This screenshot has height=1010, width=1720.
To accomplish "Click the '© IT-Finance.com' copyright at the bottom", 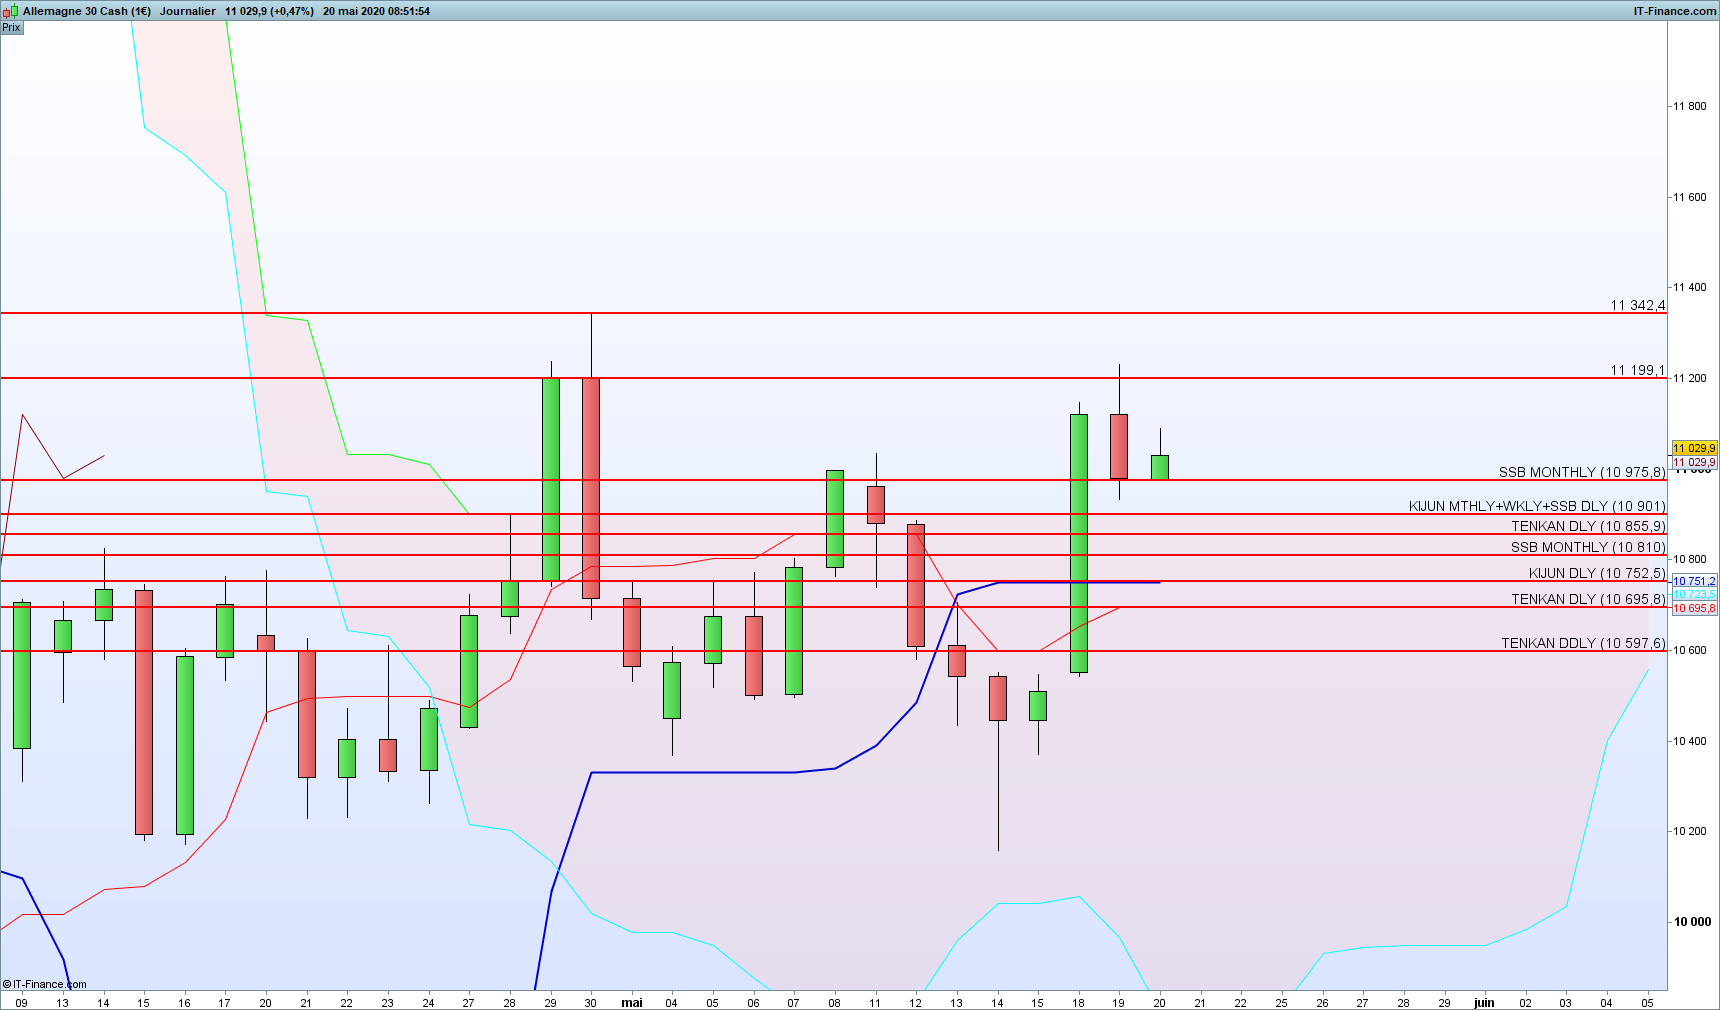I will click(x=45, y=984).
